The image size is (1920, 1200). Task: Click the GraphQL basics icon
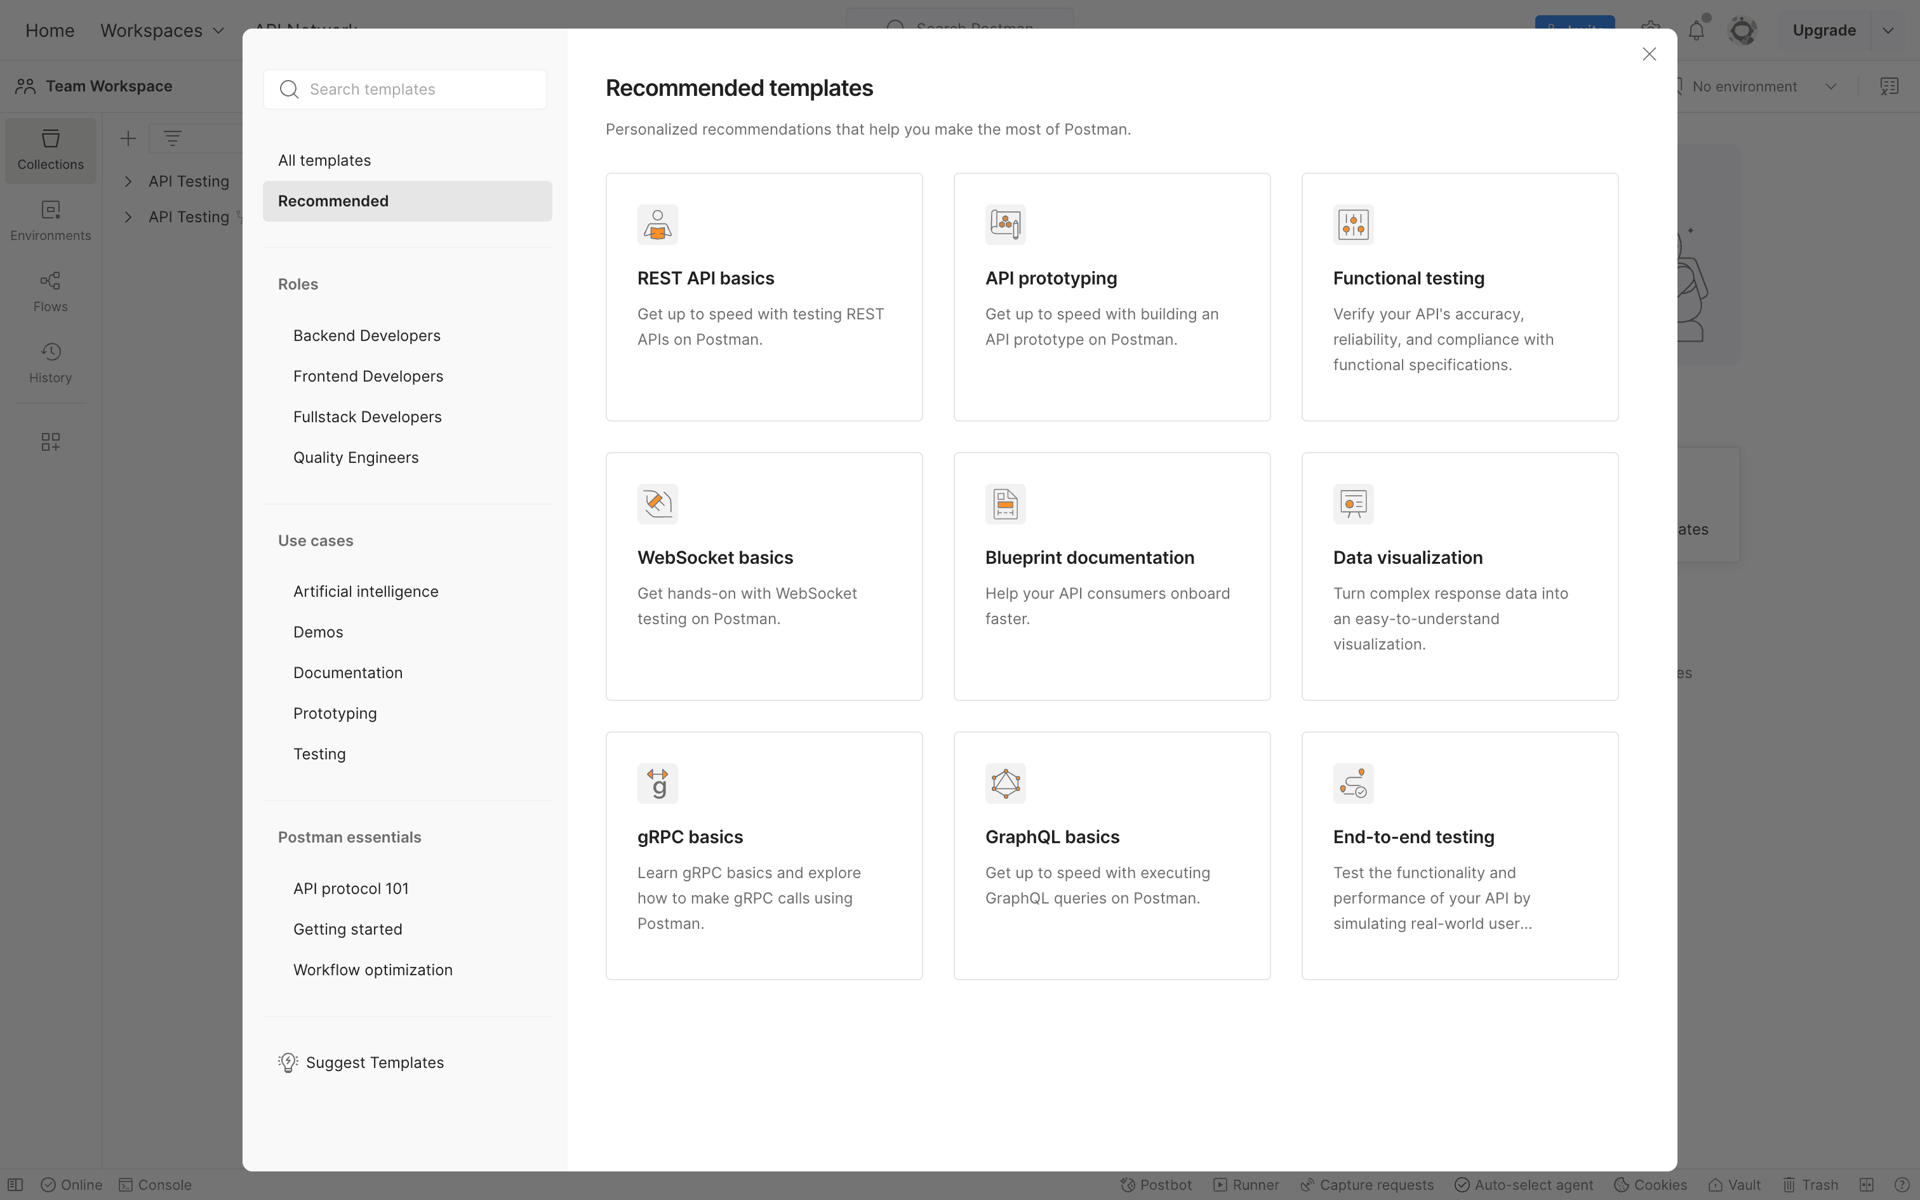click(x=1005, y=783)
